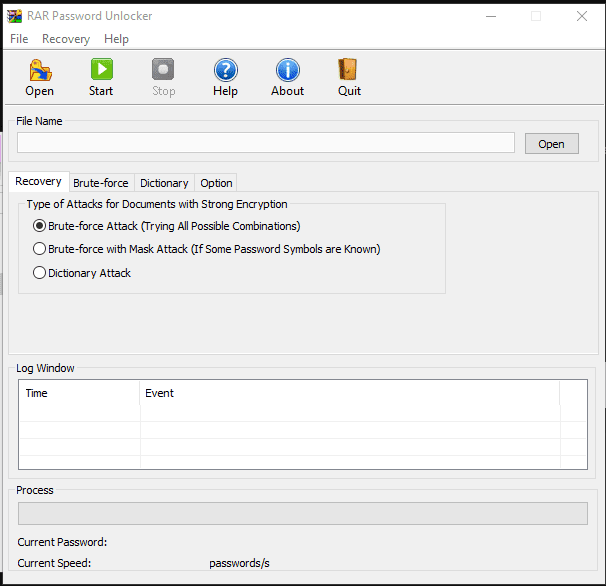606x586 pixels.
Task: Go to the Option tab
Action: click(216, 183)
